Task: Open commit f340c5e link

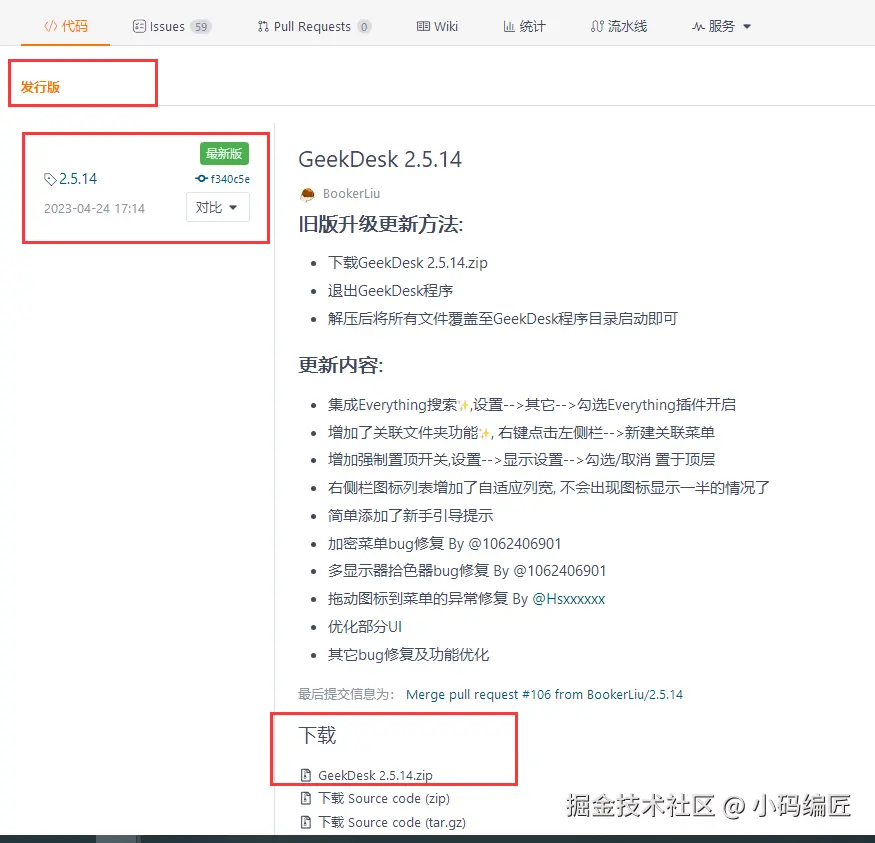Action: point(230,179)
